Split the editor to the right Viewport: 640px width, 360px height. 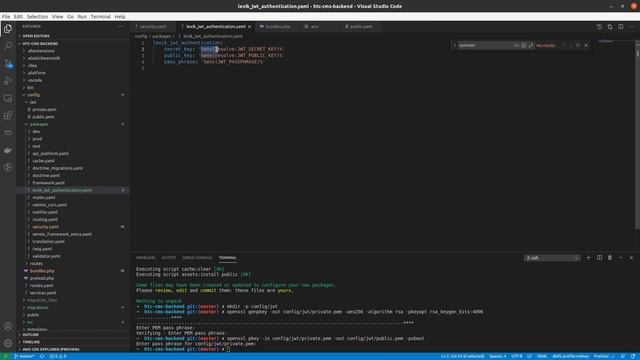[620, 27]
